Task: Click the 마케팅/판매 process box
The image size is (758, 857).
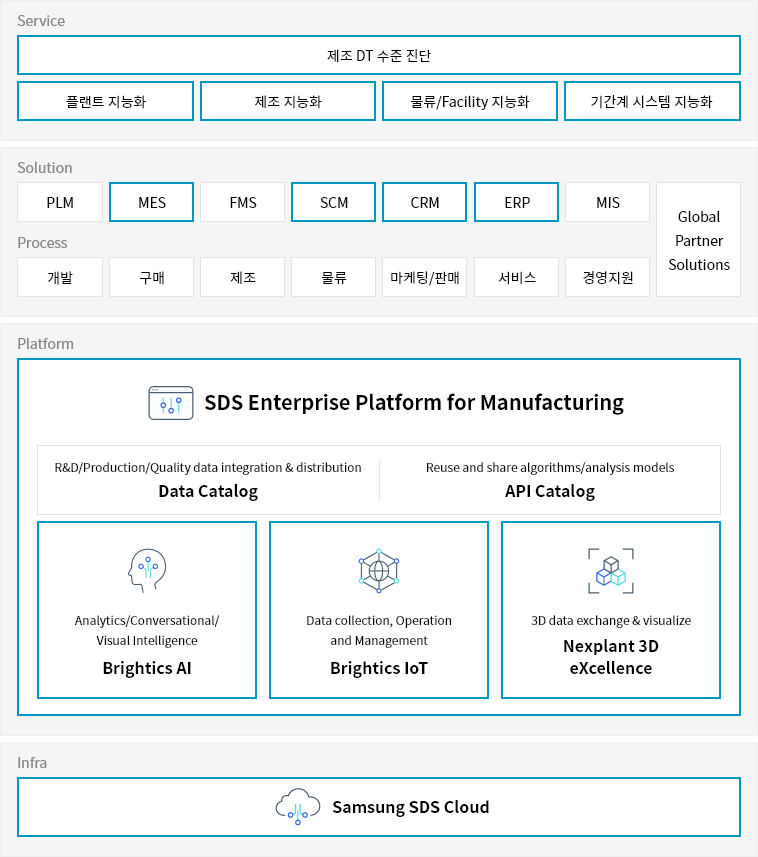Action: click(425, 277)
